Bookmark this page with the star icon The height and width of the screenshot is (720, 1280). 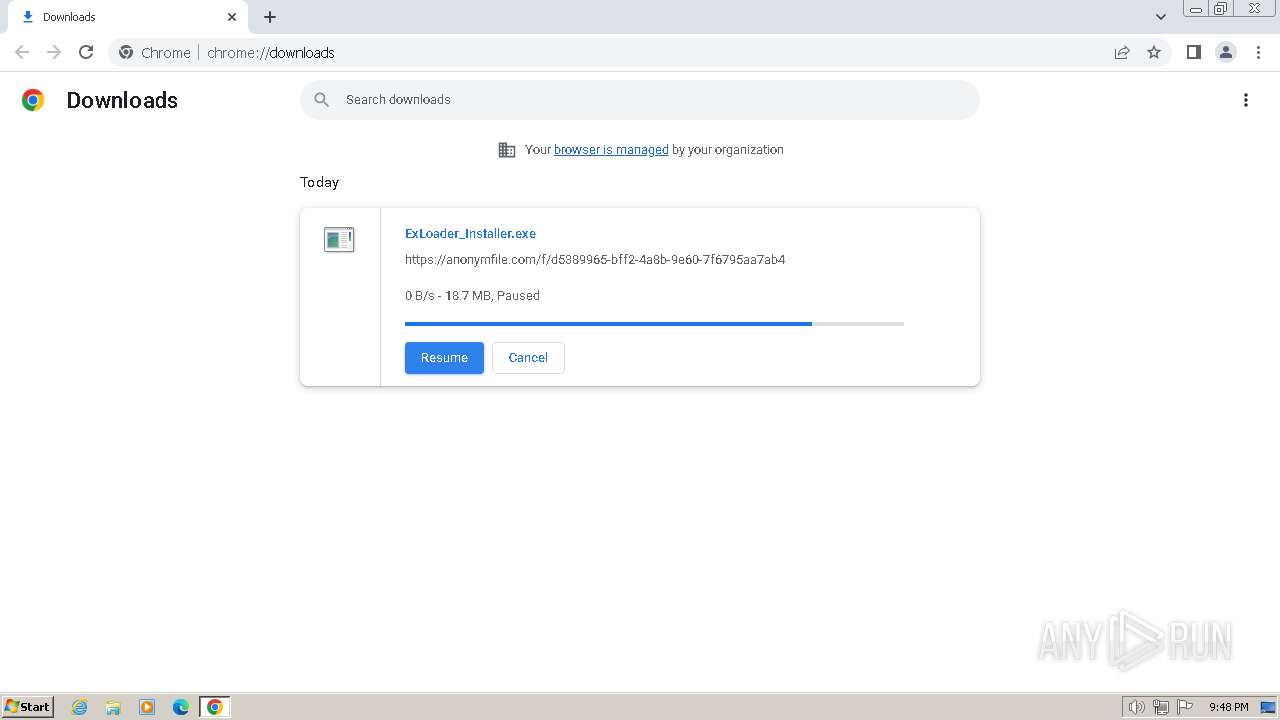point(1154,52)
